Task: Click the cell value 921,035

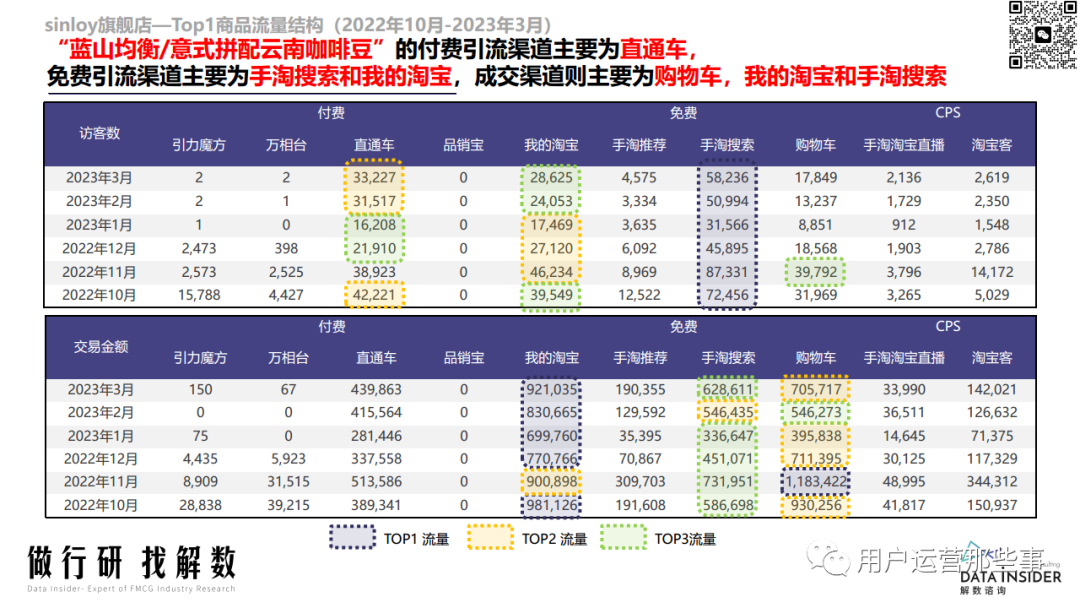Action: 552,390
